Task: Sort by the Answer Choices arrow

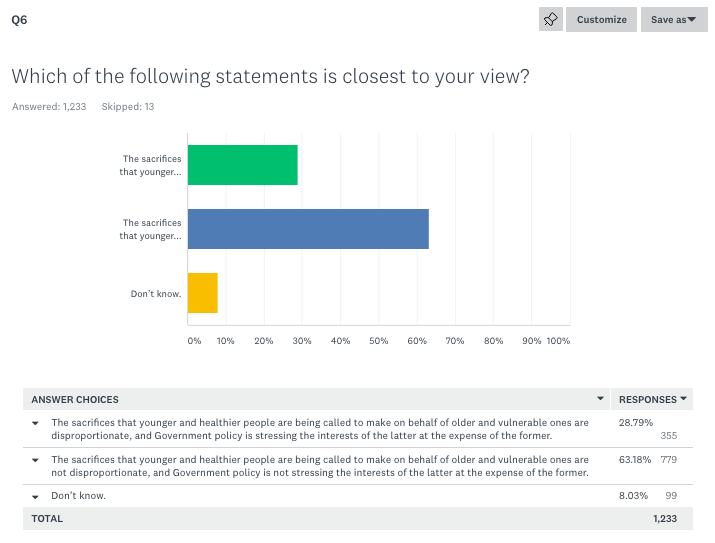Action: click(600, 399)
